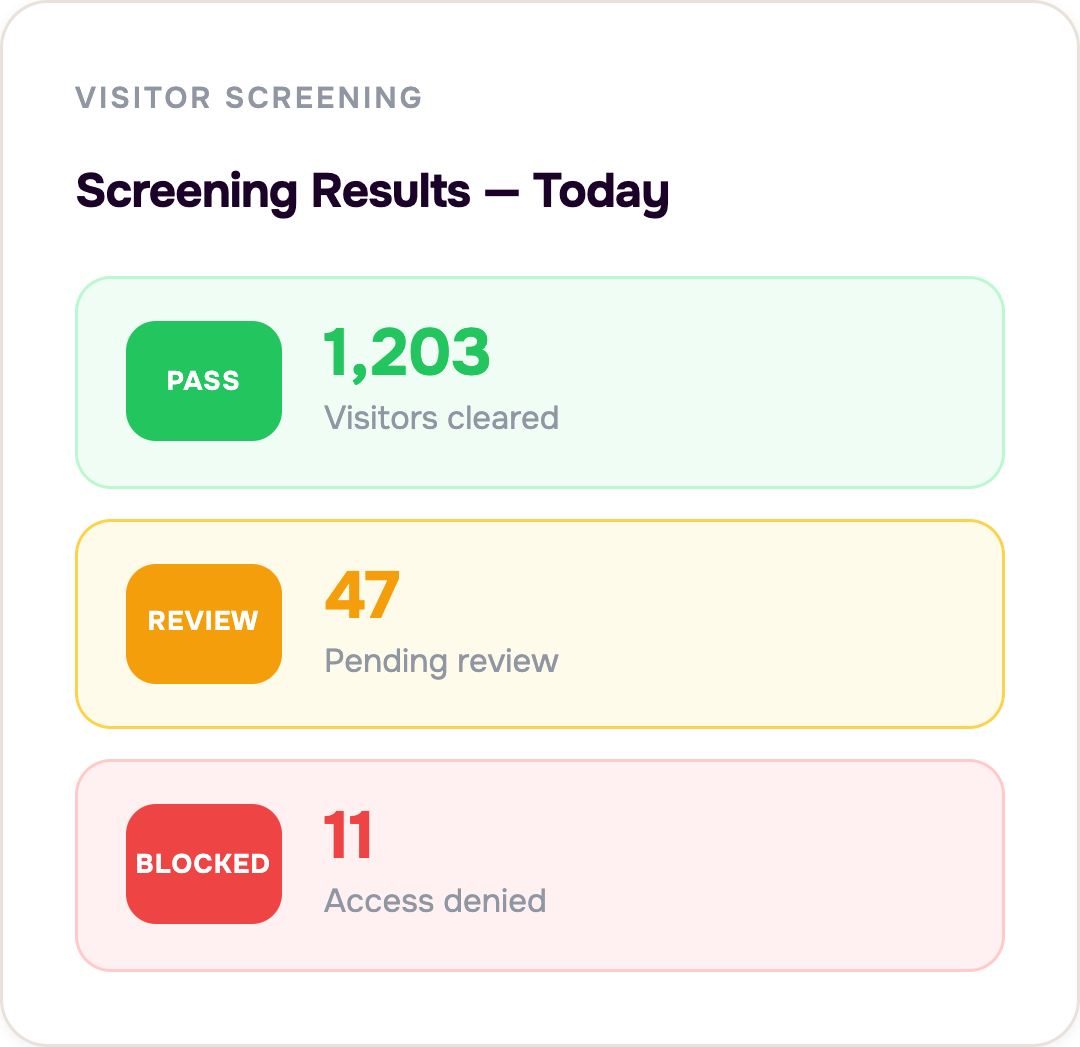Click the orange REVIEW badge
This screenshot has width=1080, height=1047.
coord(204,624)
